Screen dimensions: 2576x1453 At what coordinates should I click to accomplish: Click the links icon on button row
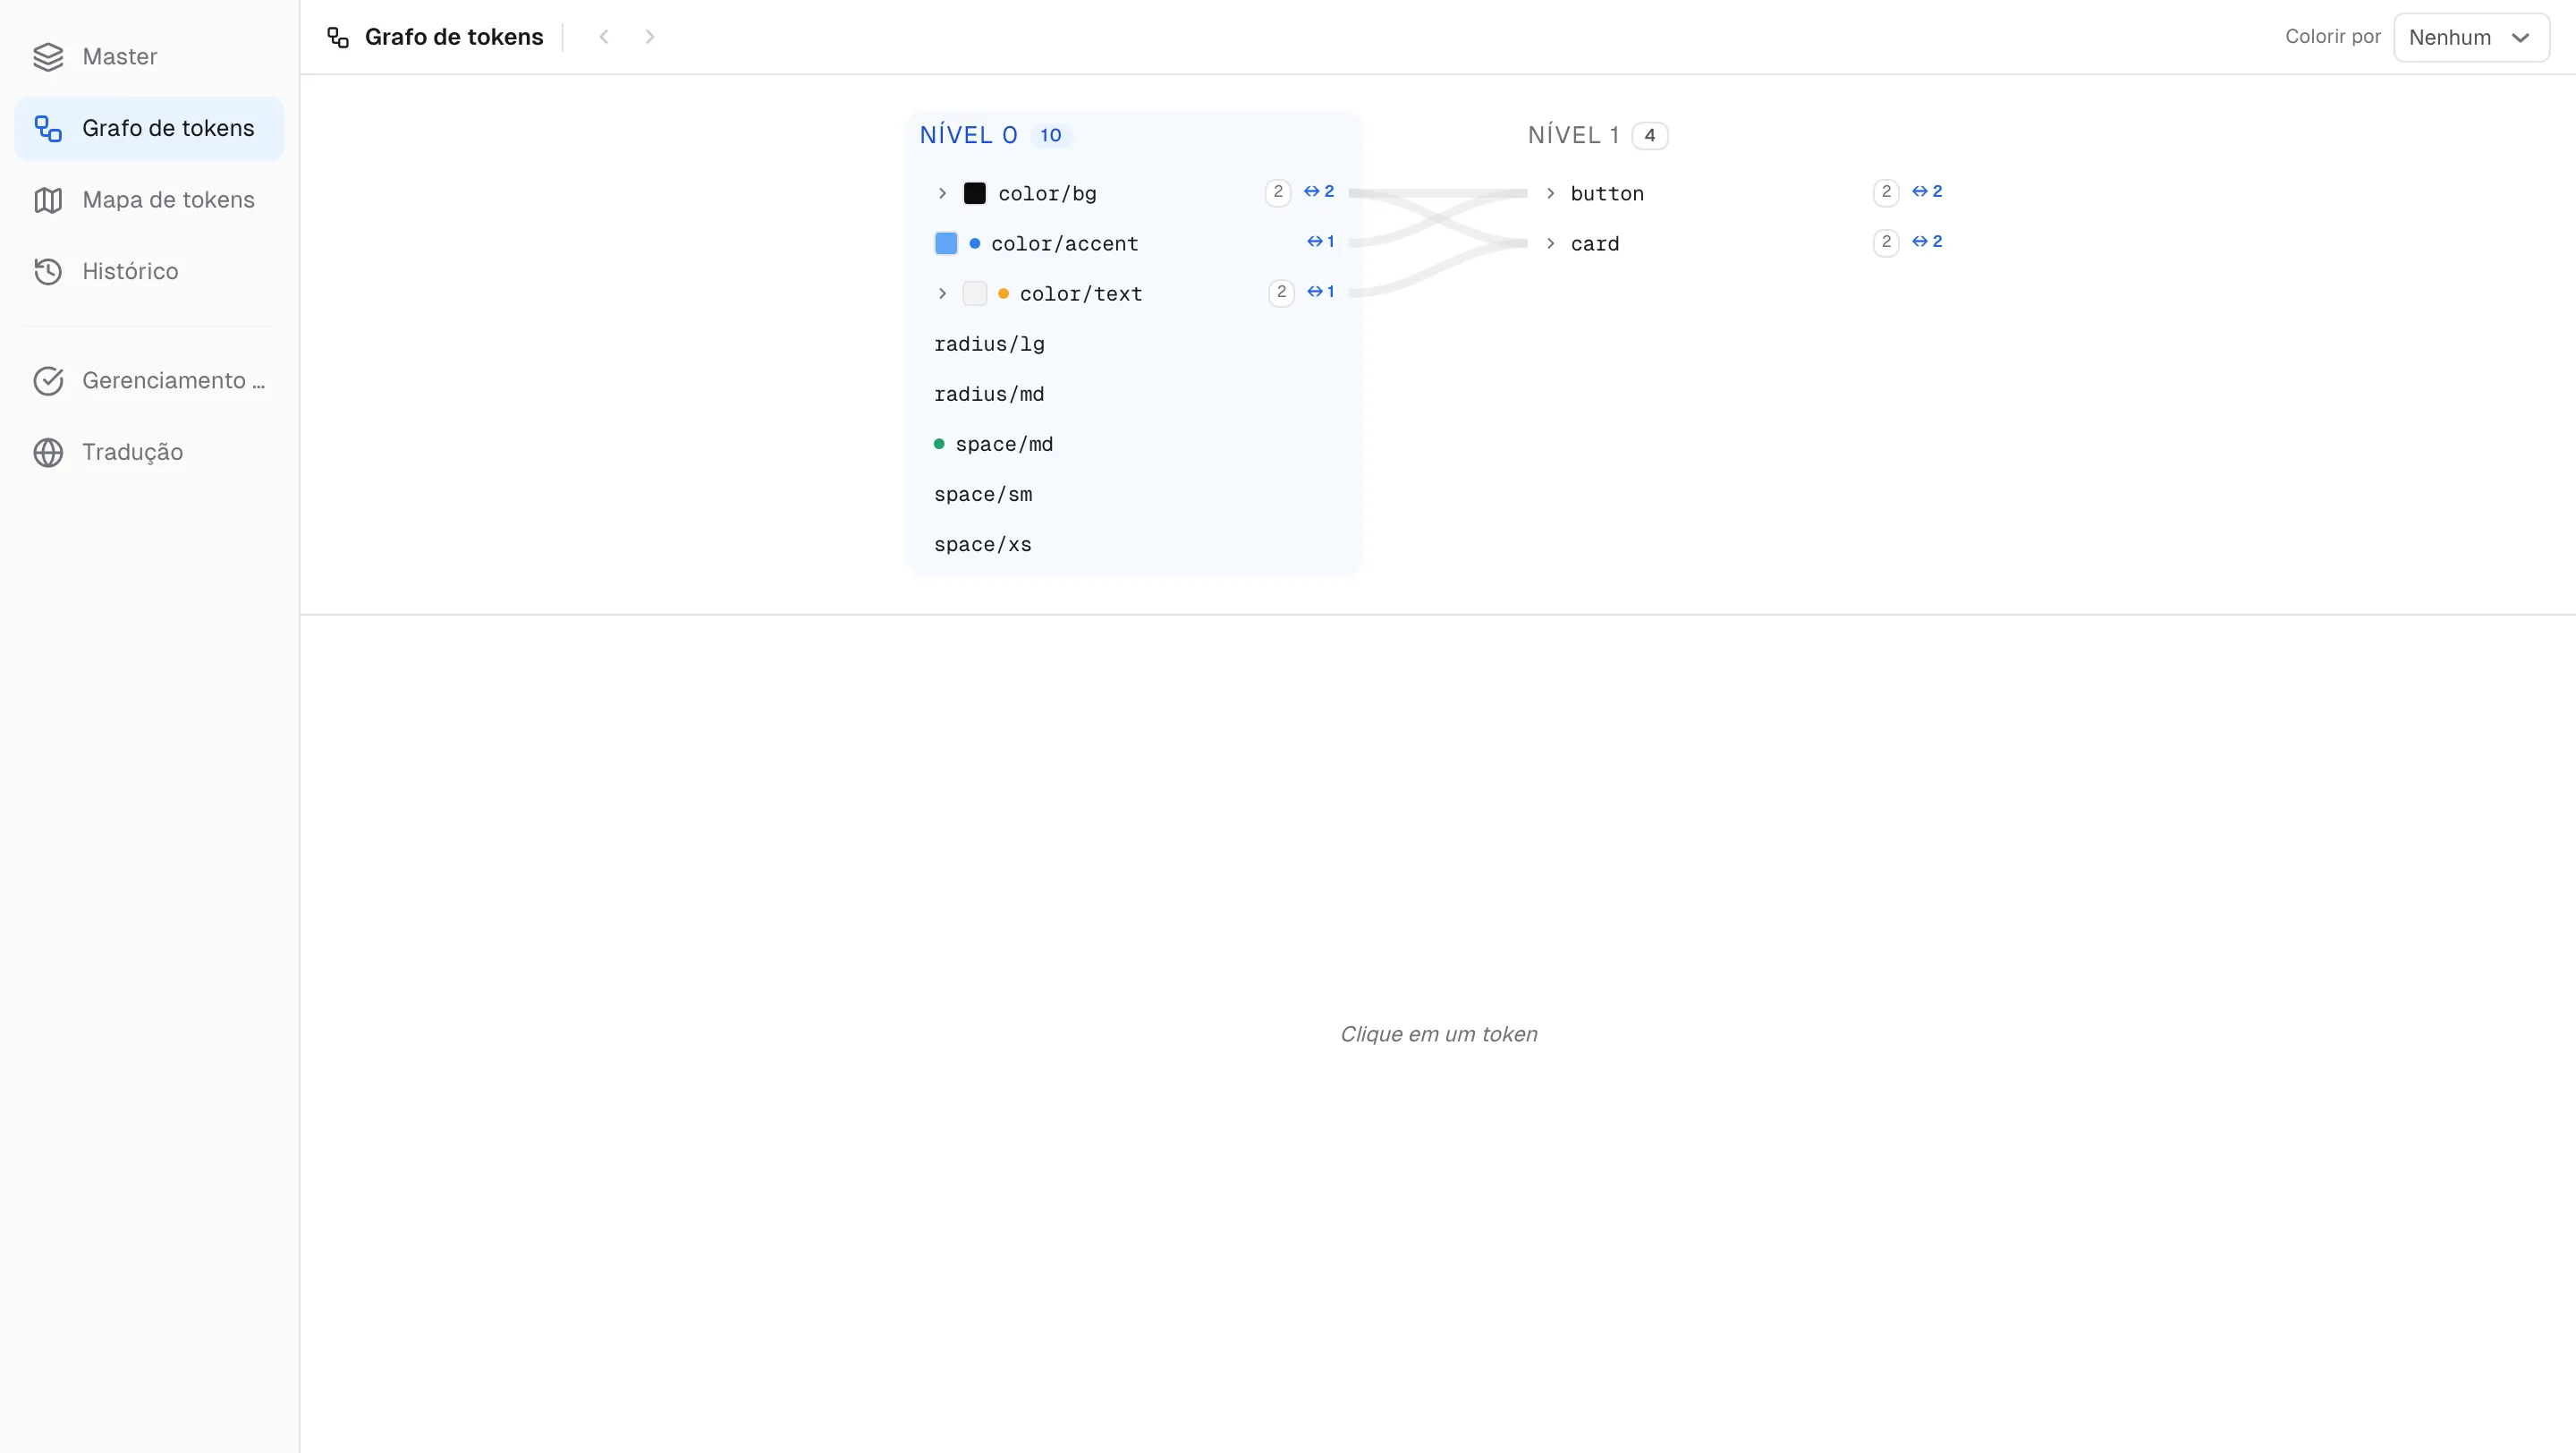[1926, 192]
